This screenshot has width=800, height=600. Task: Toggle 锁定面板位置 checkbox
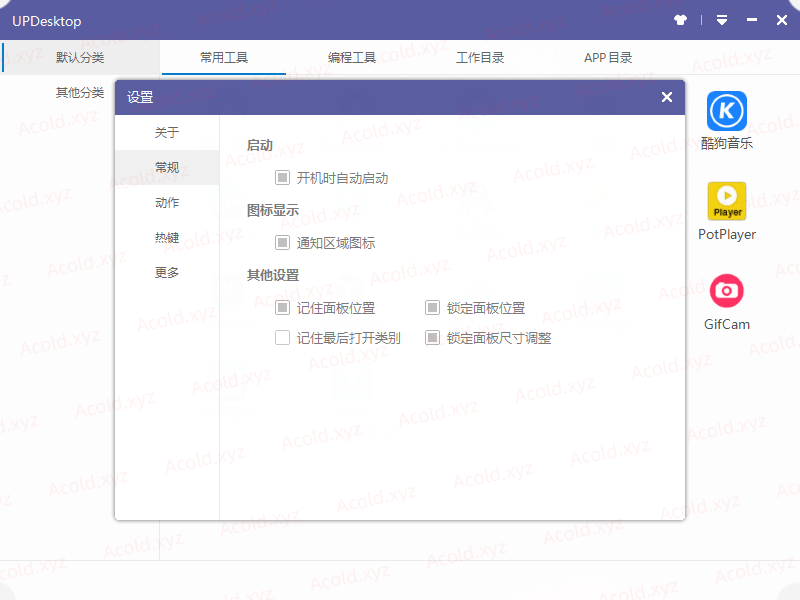432,308
